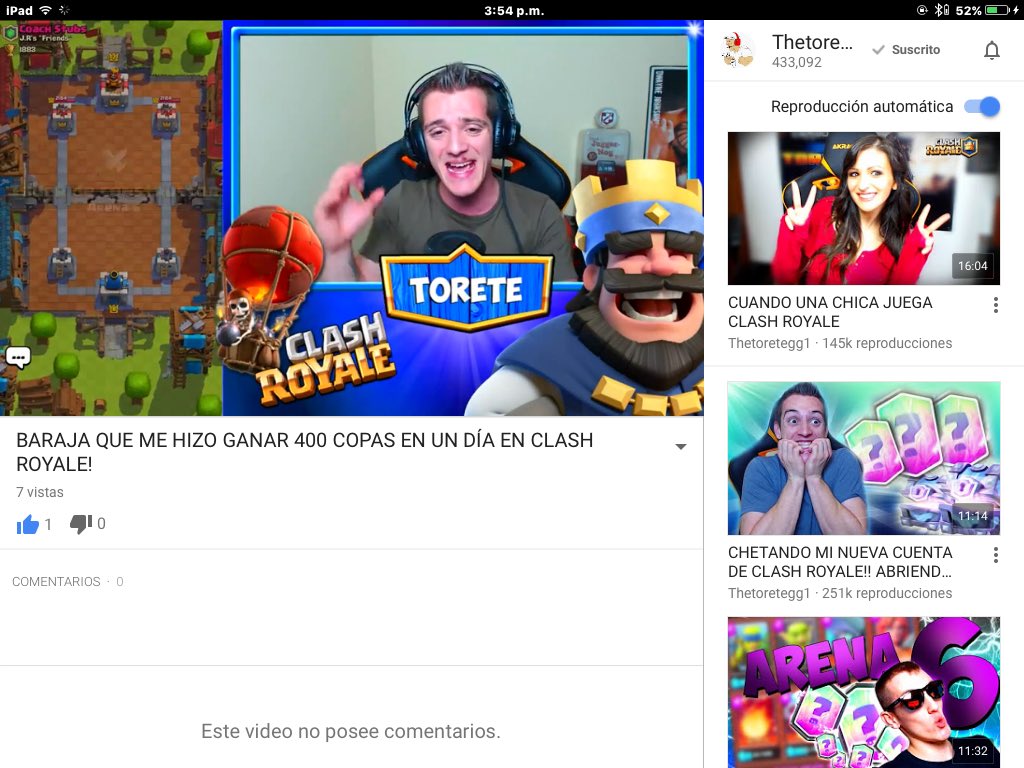The height and width of the screenshot is (768, 1024).
Task: Tap the notification bell icon
Action: click(x=991, y=50)
